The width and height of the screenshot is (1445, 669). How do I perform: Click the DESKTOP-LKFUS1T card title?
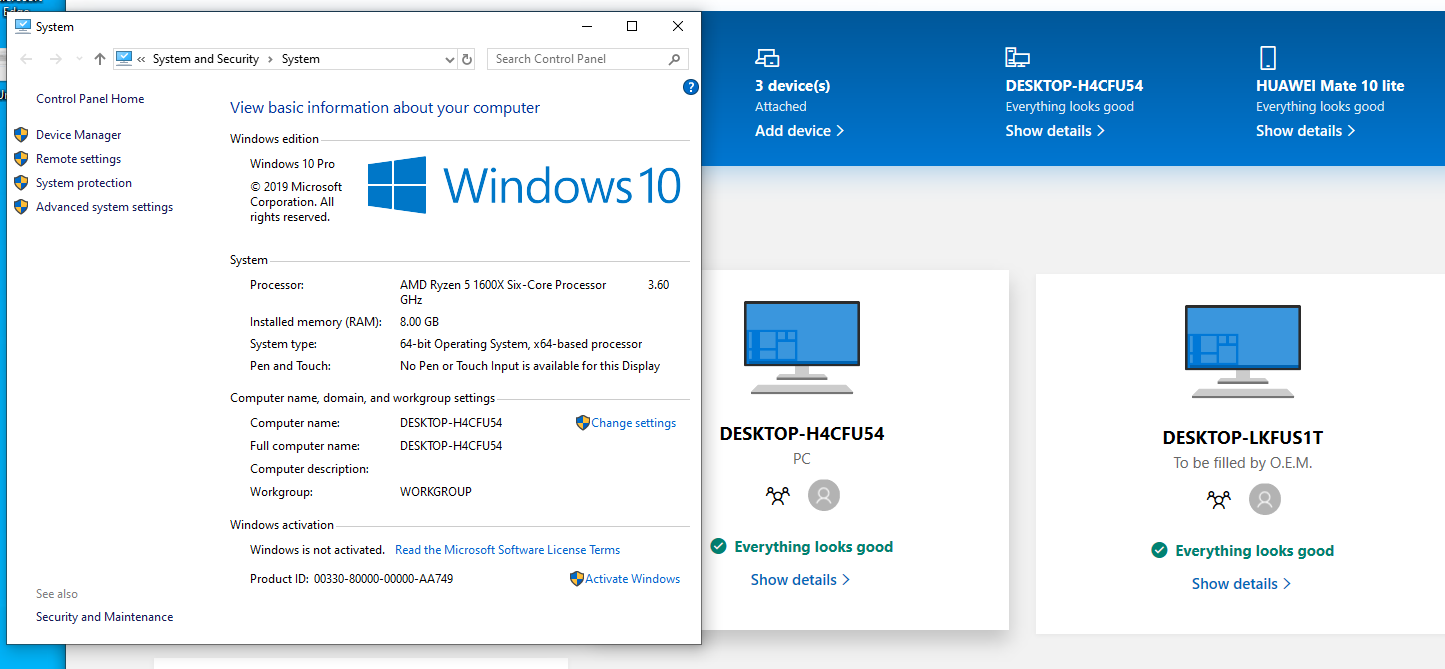1242,438
